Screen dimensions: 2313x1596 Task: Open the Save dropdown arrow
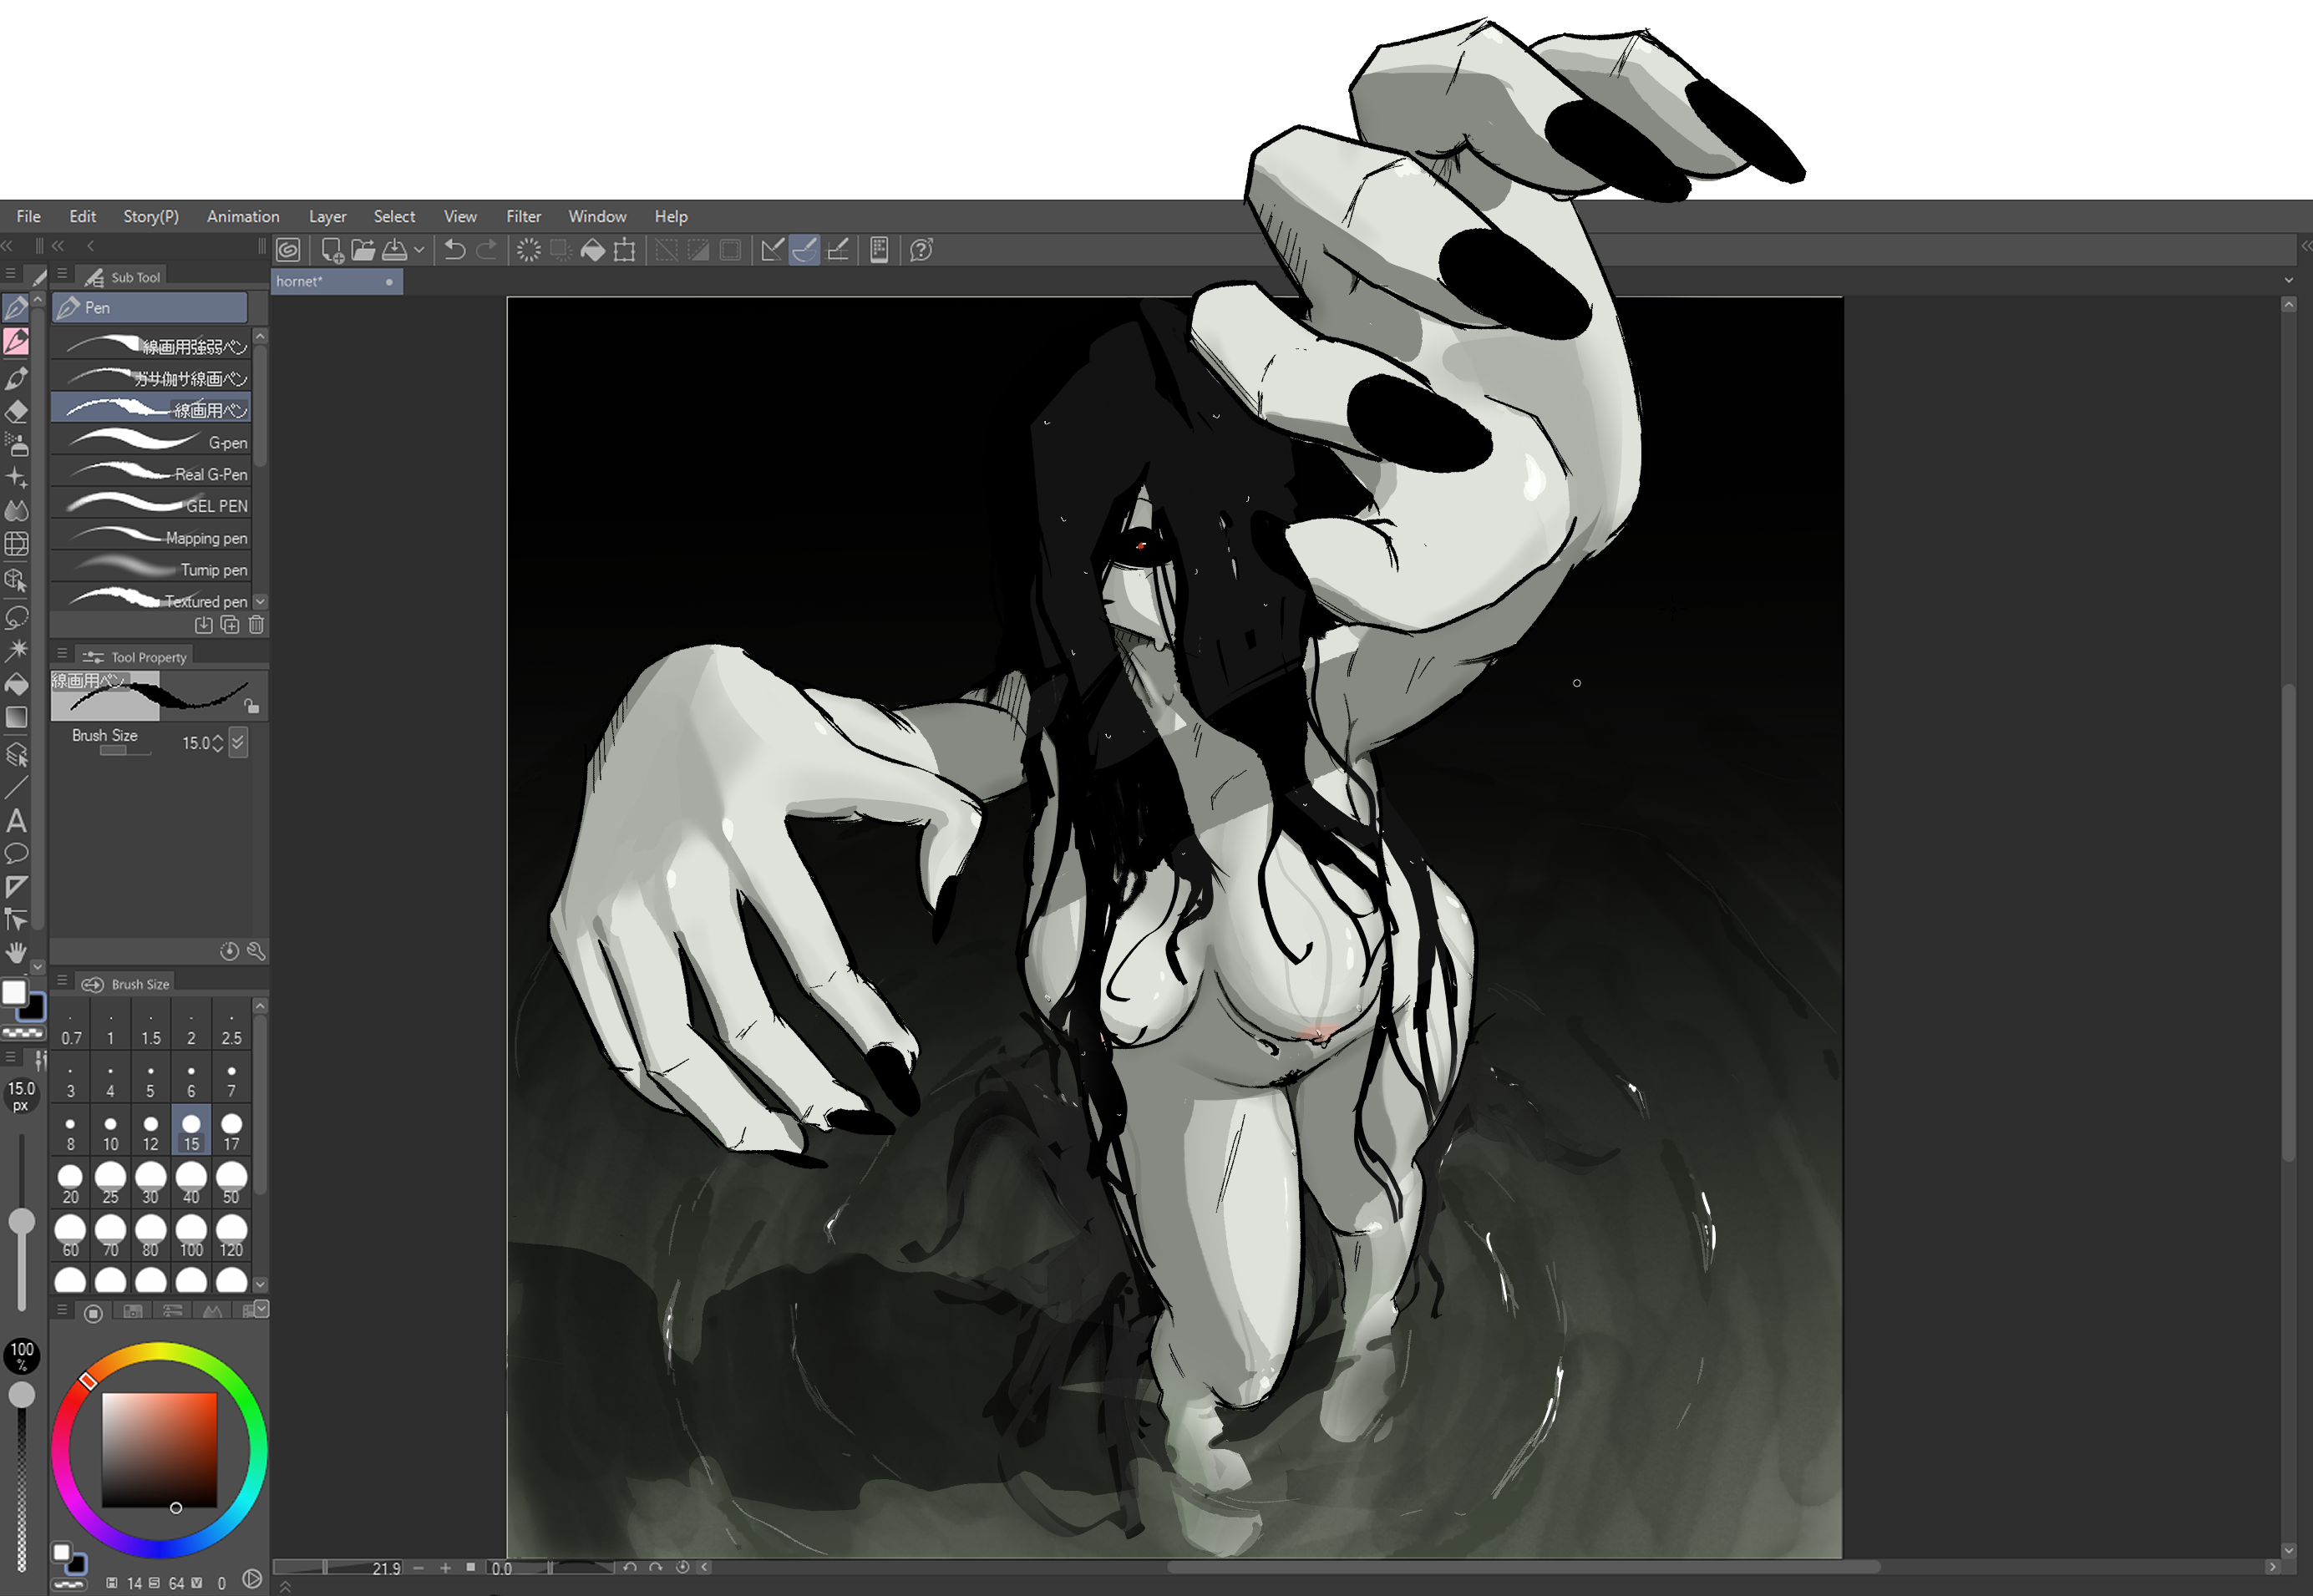click(419, 250)
